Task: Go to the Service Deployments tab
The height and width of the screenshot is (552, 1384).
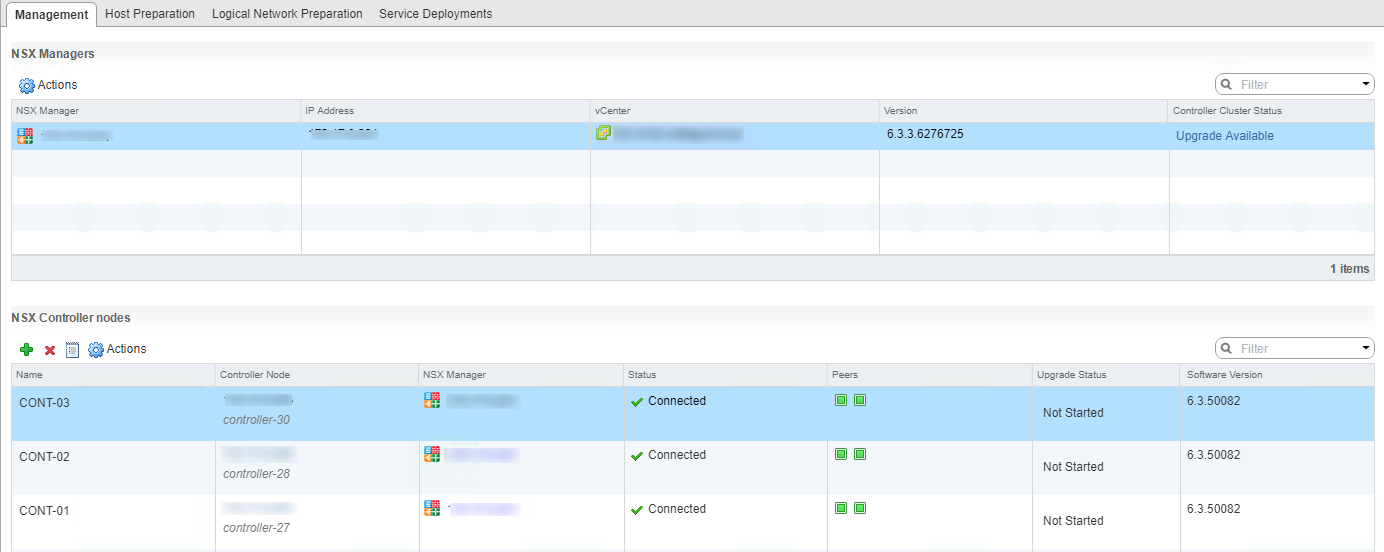Action: pyautogui.click(x=435, y=14)
